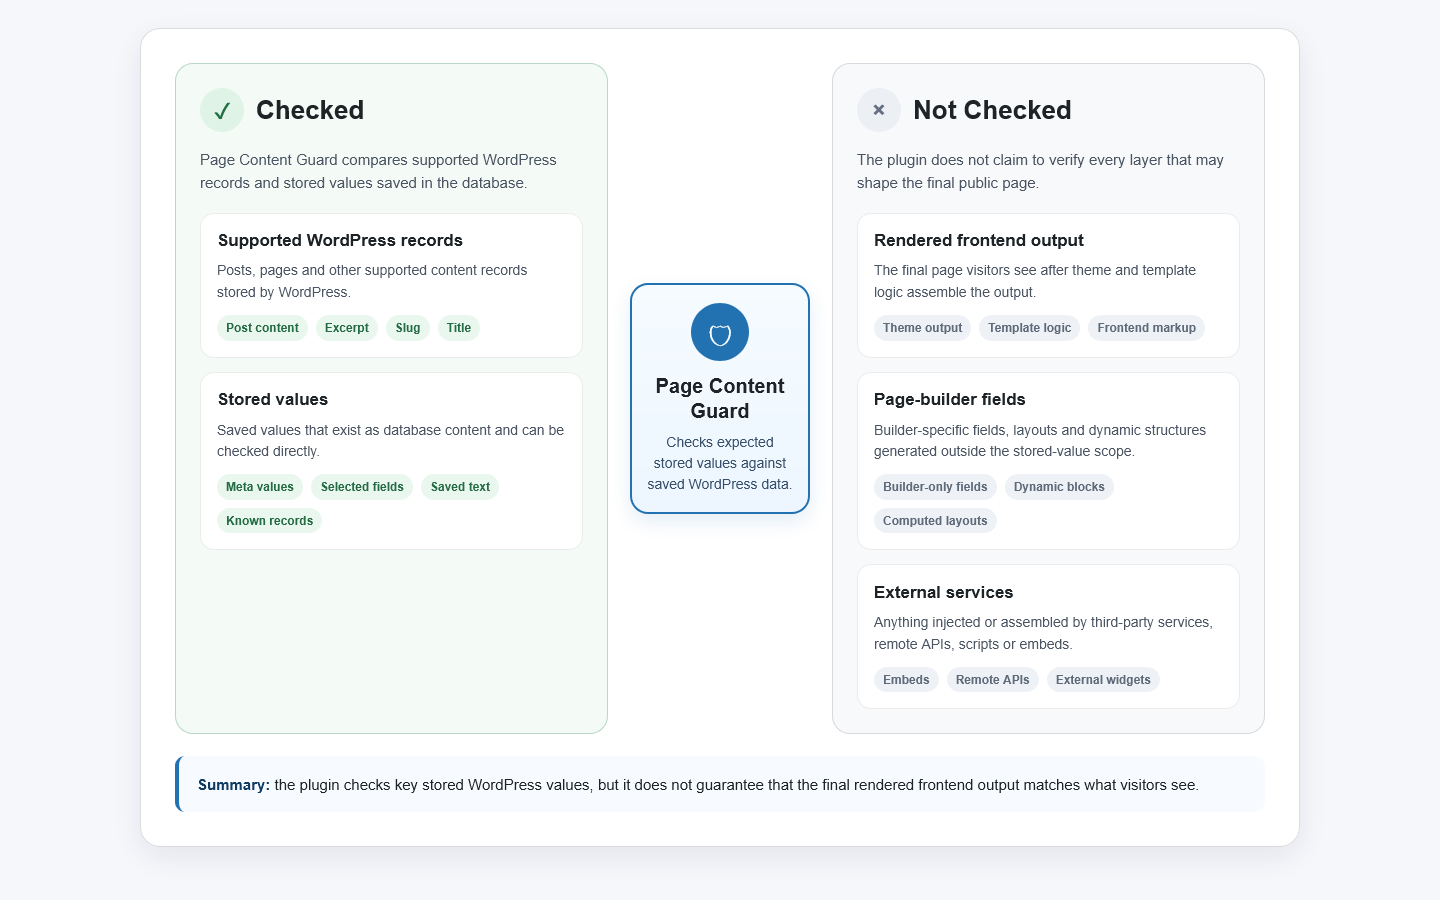Choose the Meta values tag
This screenshot has width=1440, height=900.
point(260,487)
